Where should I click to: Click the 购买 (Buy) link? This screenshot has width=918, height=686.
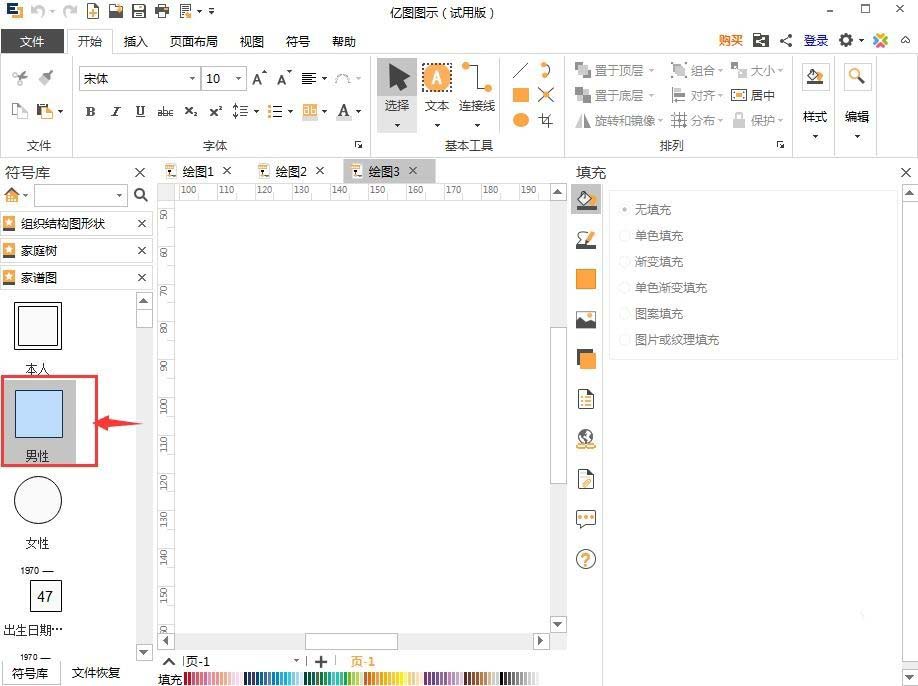pos(730,40)
